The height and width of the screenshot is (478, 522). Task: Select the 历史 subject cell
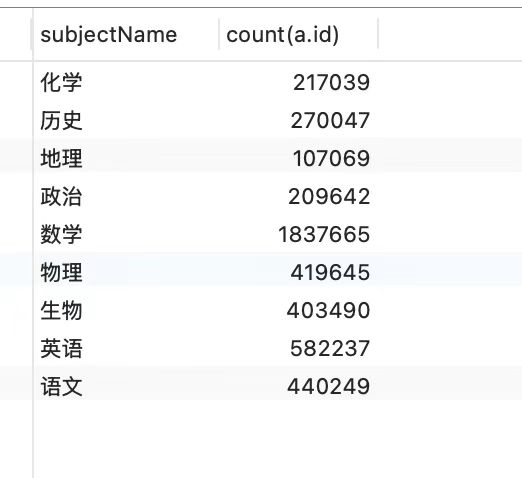click(61, 120)
